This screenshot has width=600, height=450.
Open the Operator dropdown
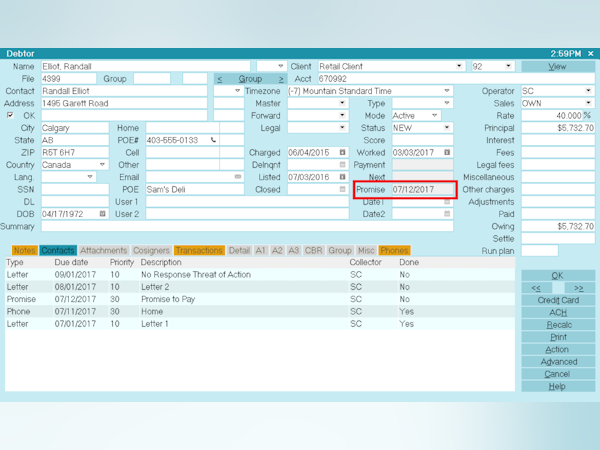point(588,91)
